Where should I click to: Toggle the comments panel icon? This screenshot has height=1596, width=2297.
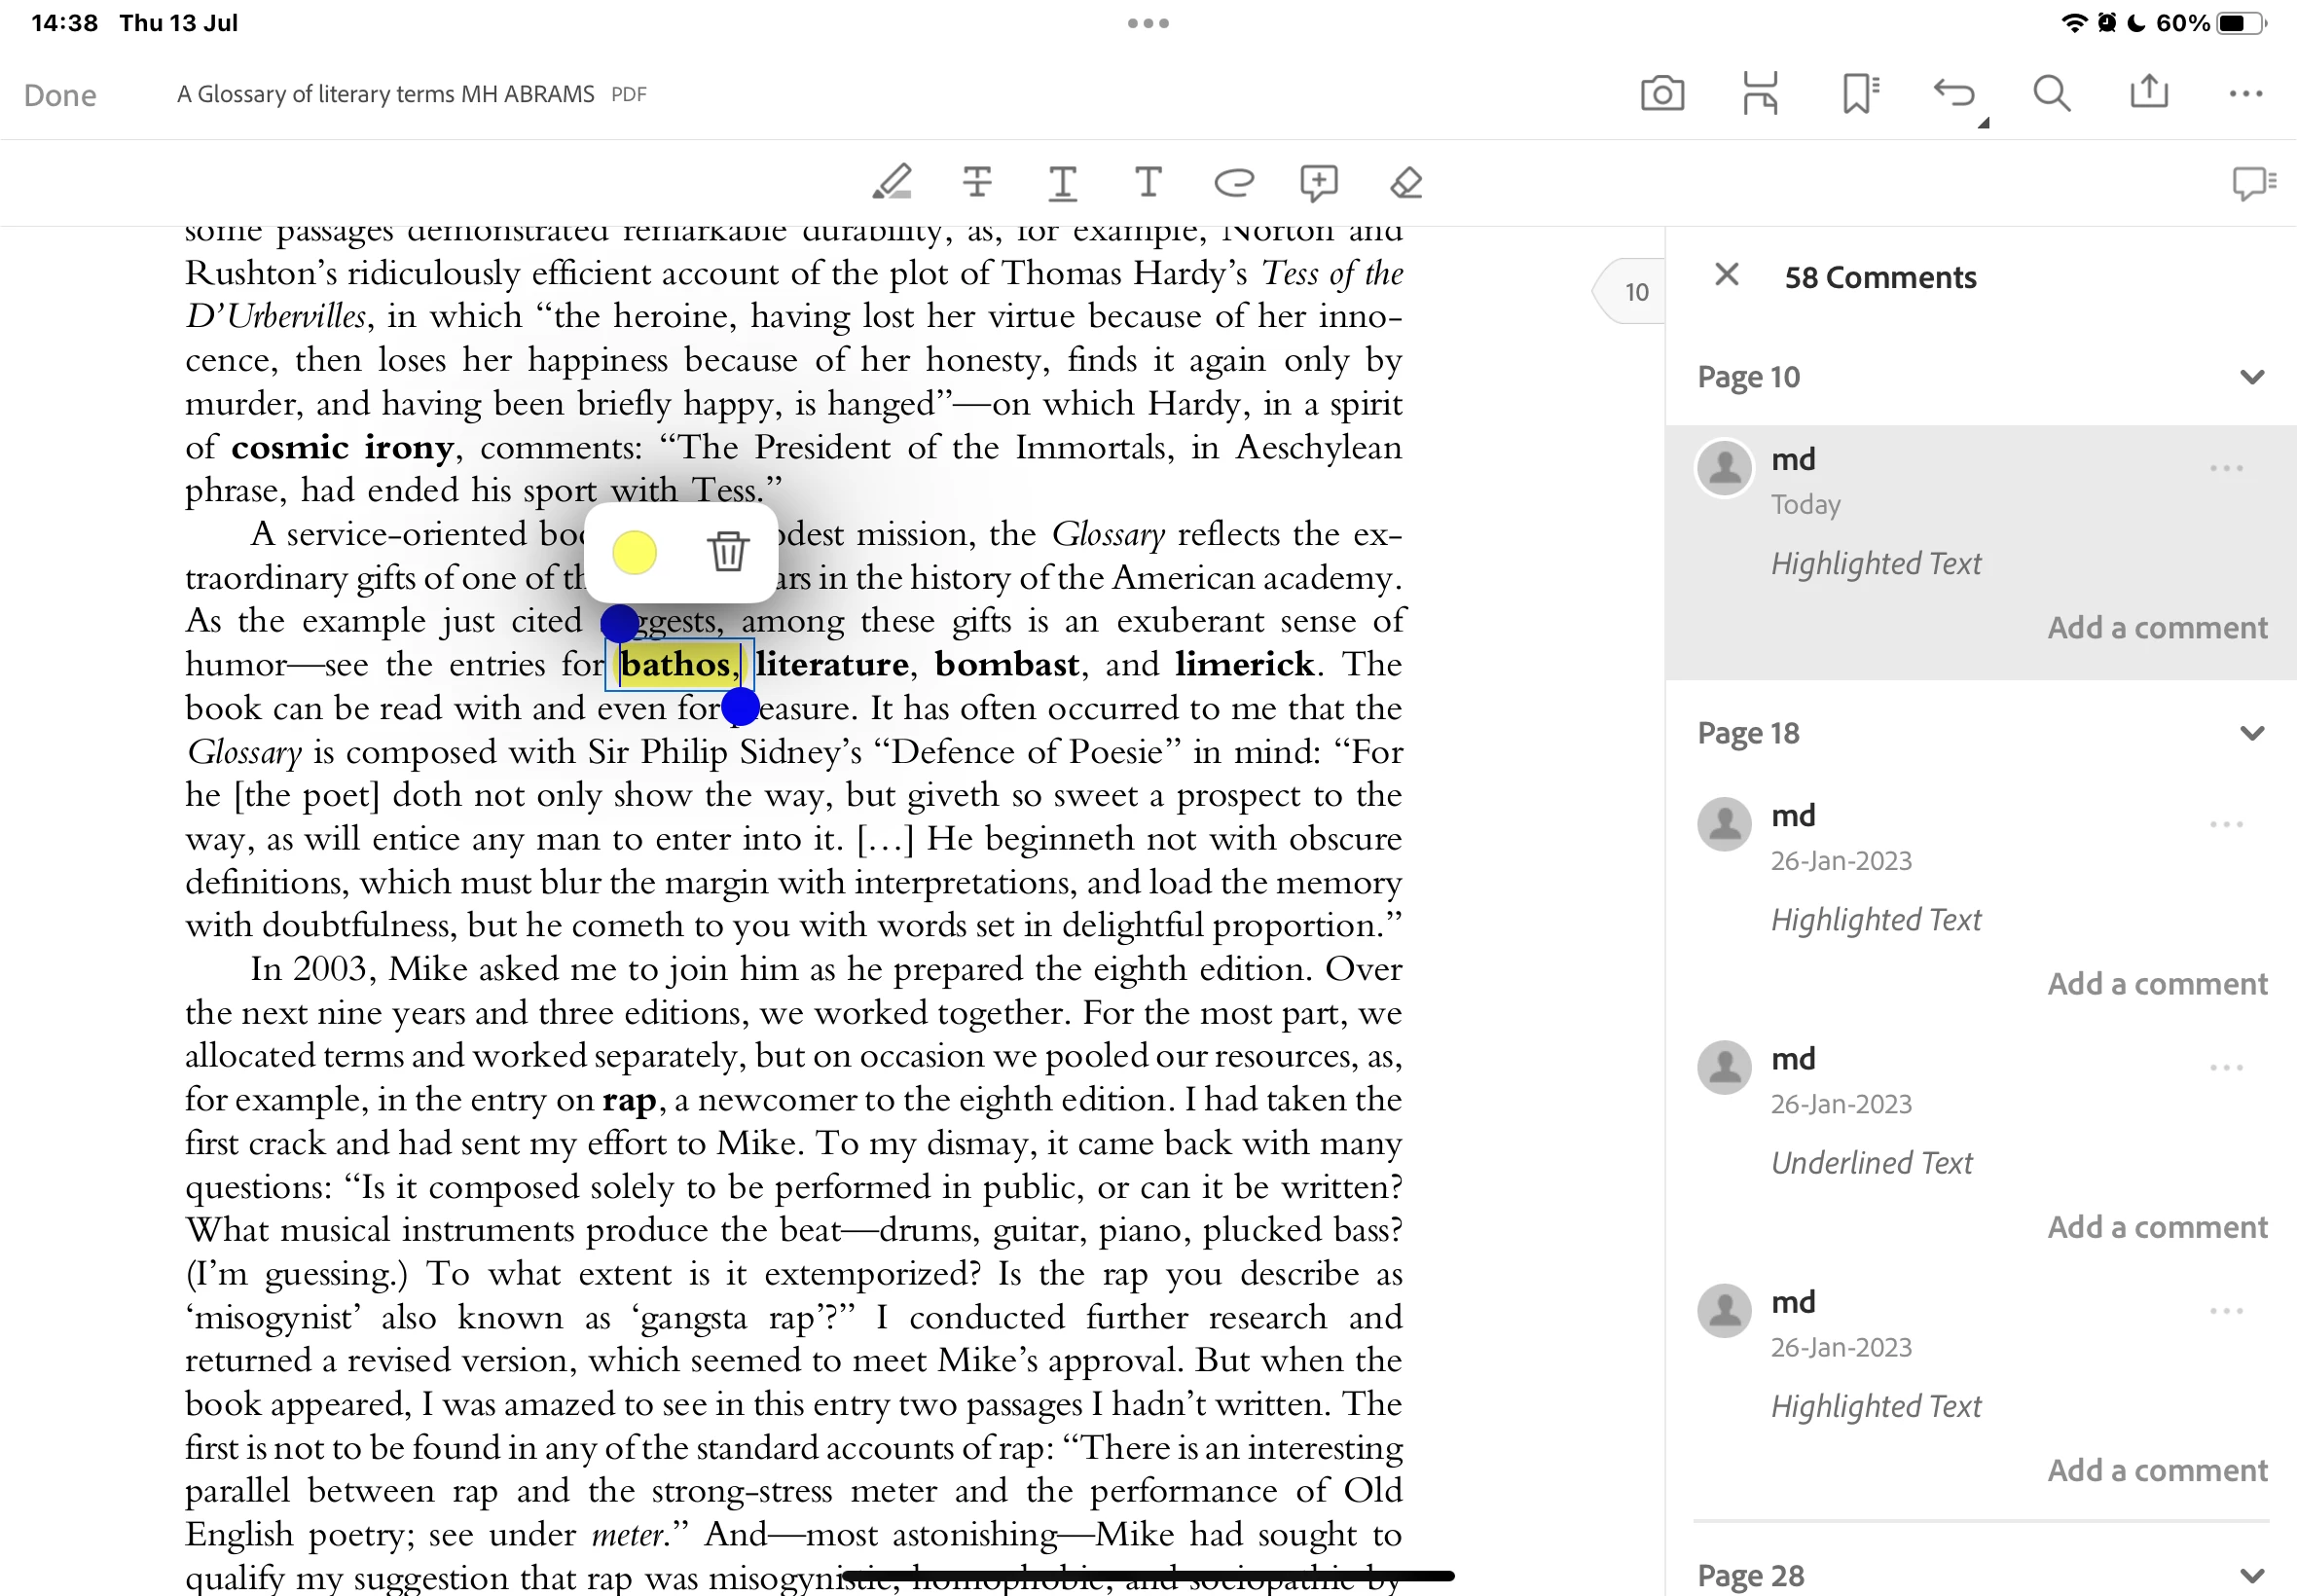point(2253,182)
